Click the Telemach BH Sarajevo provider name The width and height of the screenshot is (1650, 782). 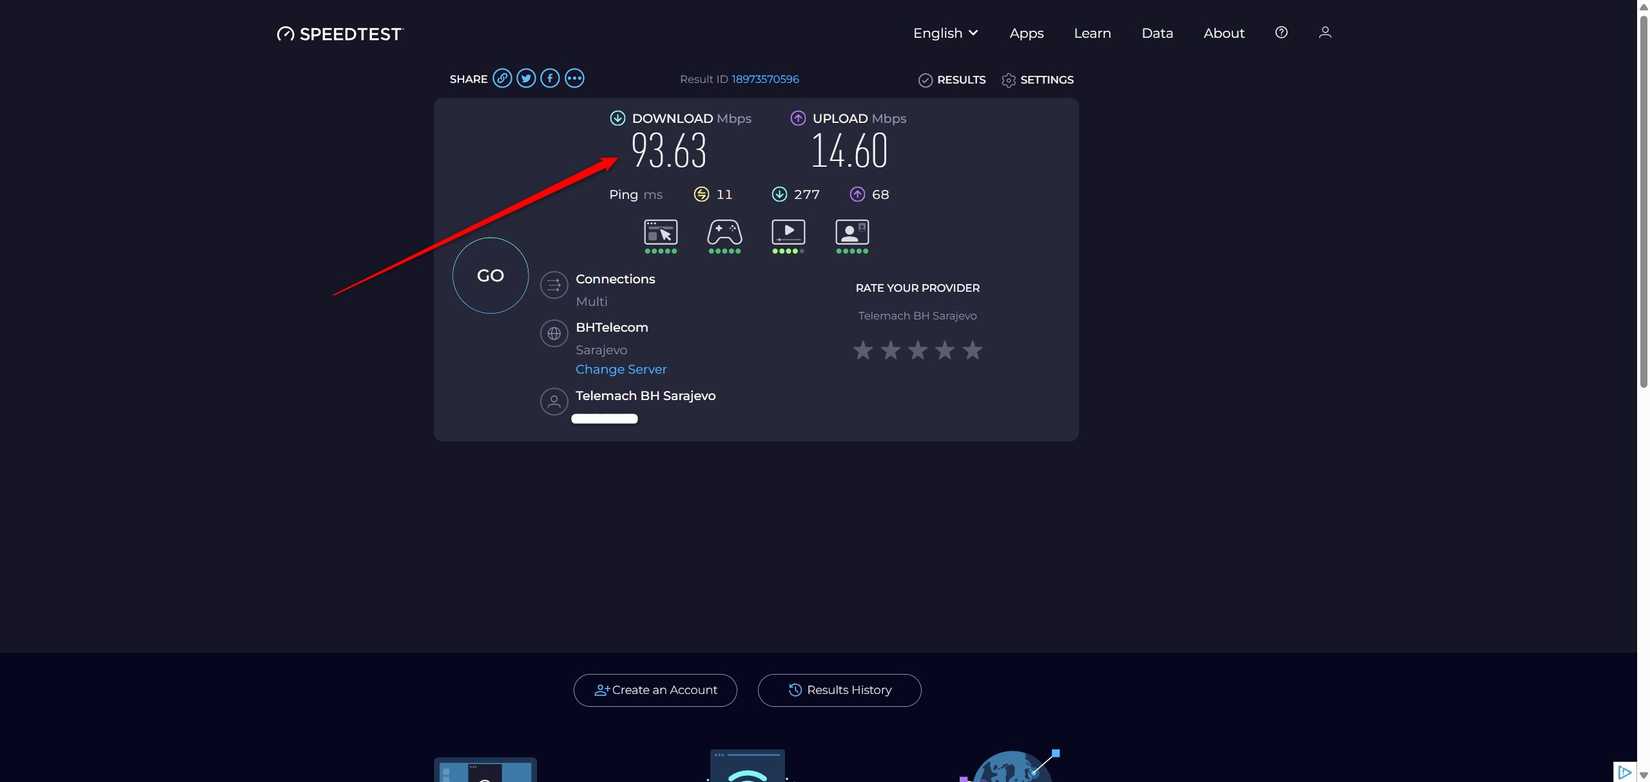(x=646, y=396)
